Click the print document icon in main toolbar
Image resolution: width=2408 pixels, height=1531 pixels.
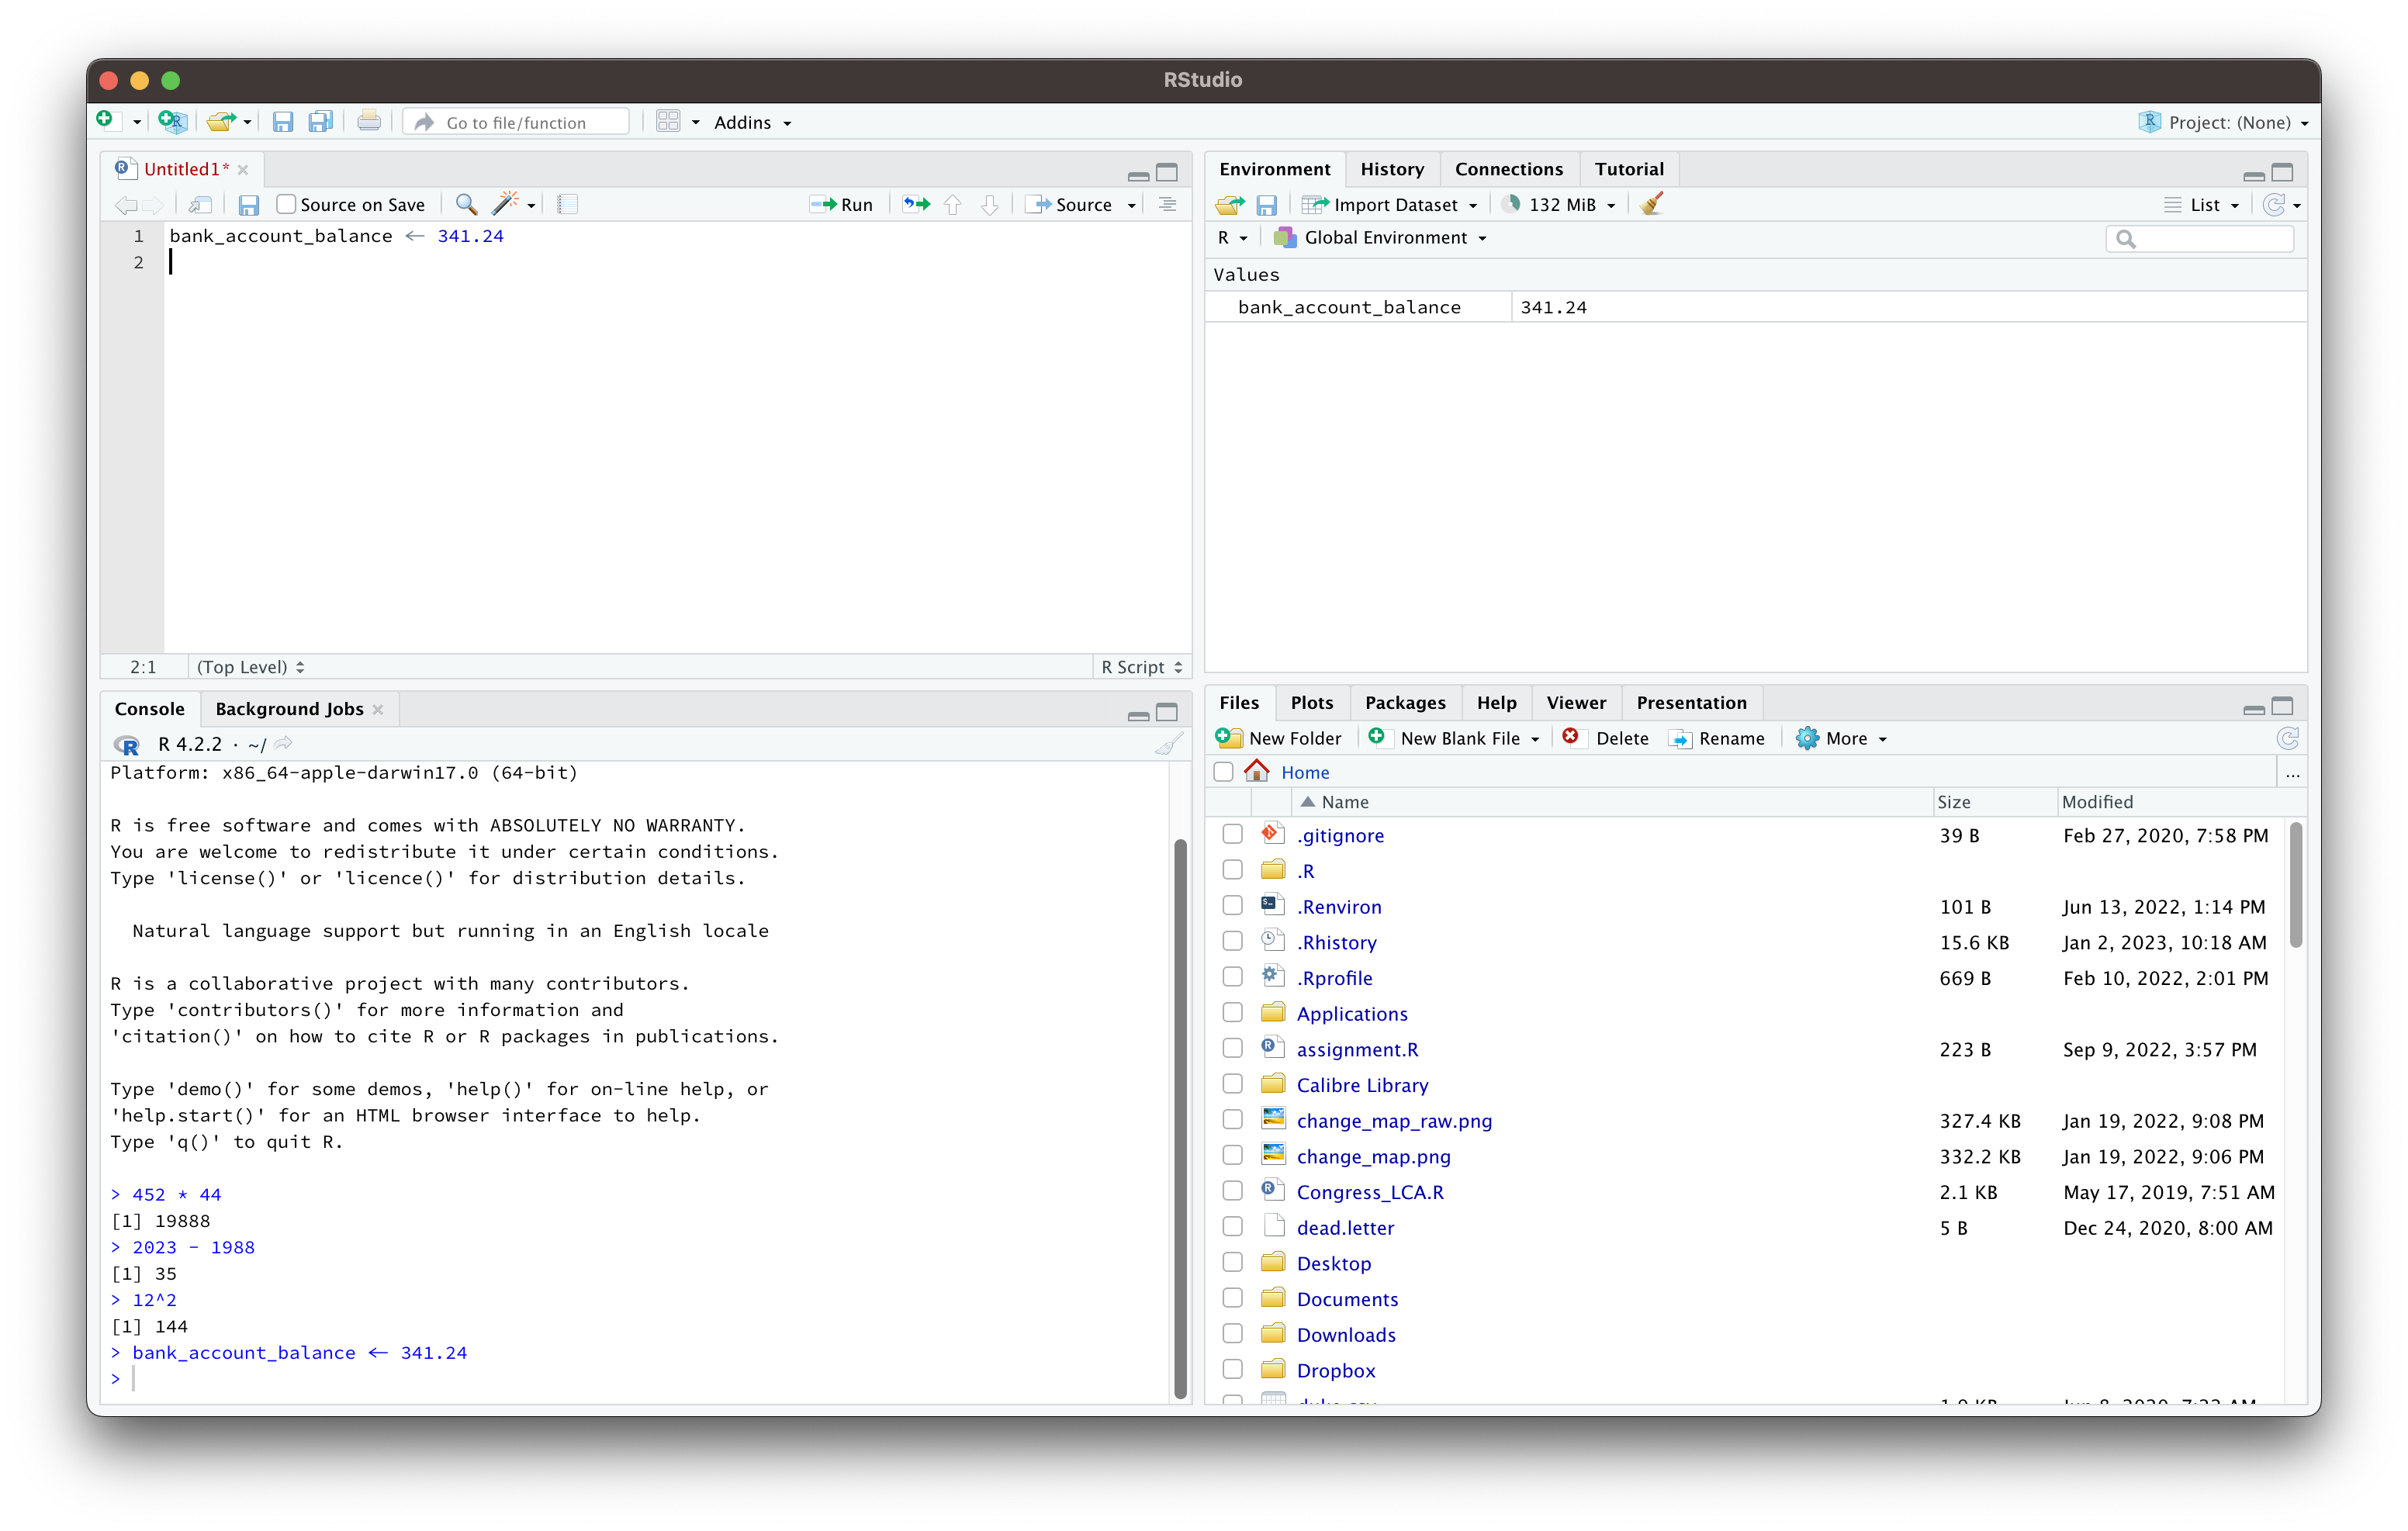point(368,122)
